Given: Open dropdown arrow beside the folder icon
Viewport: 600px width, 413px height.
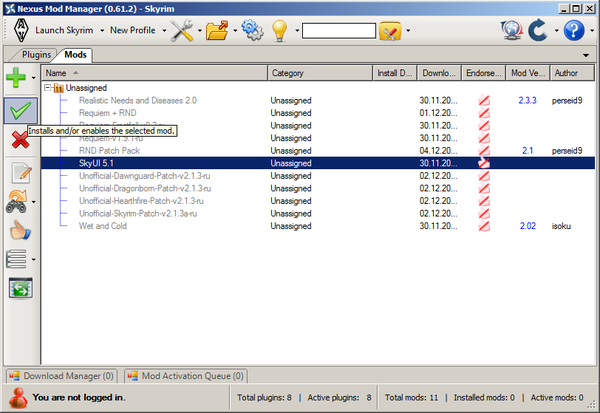Looking at the screenshot, I should (233, 31).
